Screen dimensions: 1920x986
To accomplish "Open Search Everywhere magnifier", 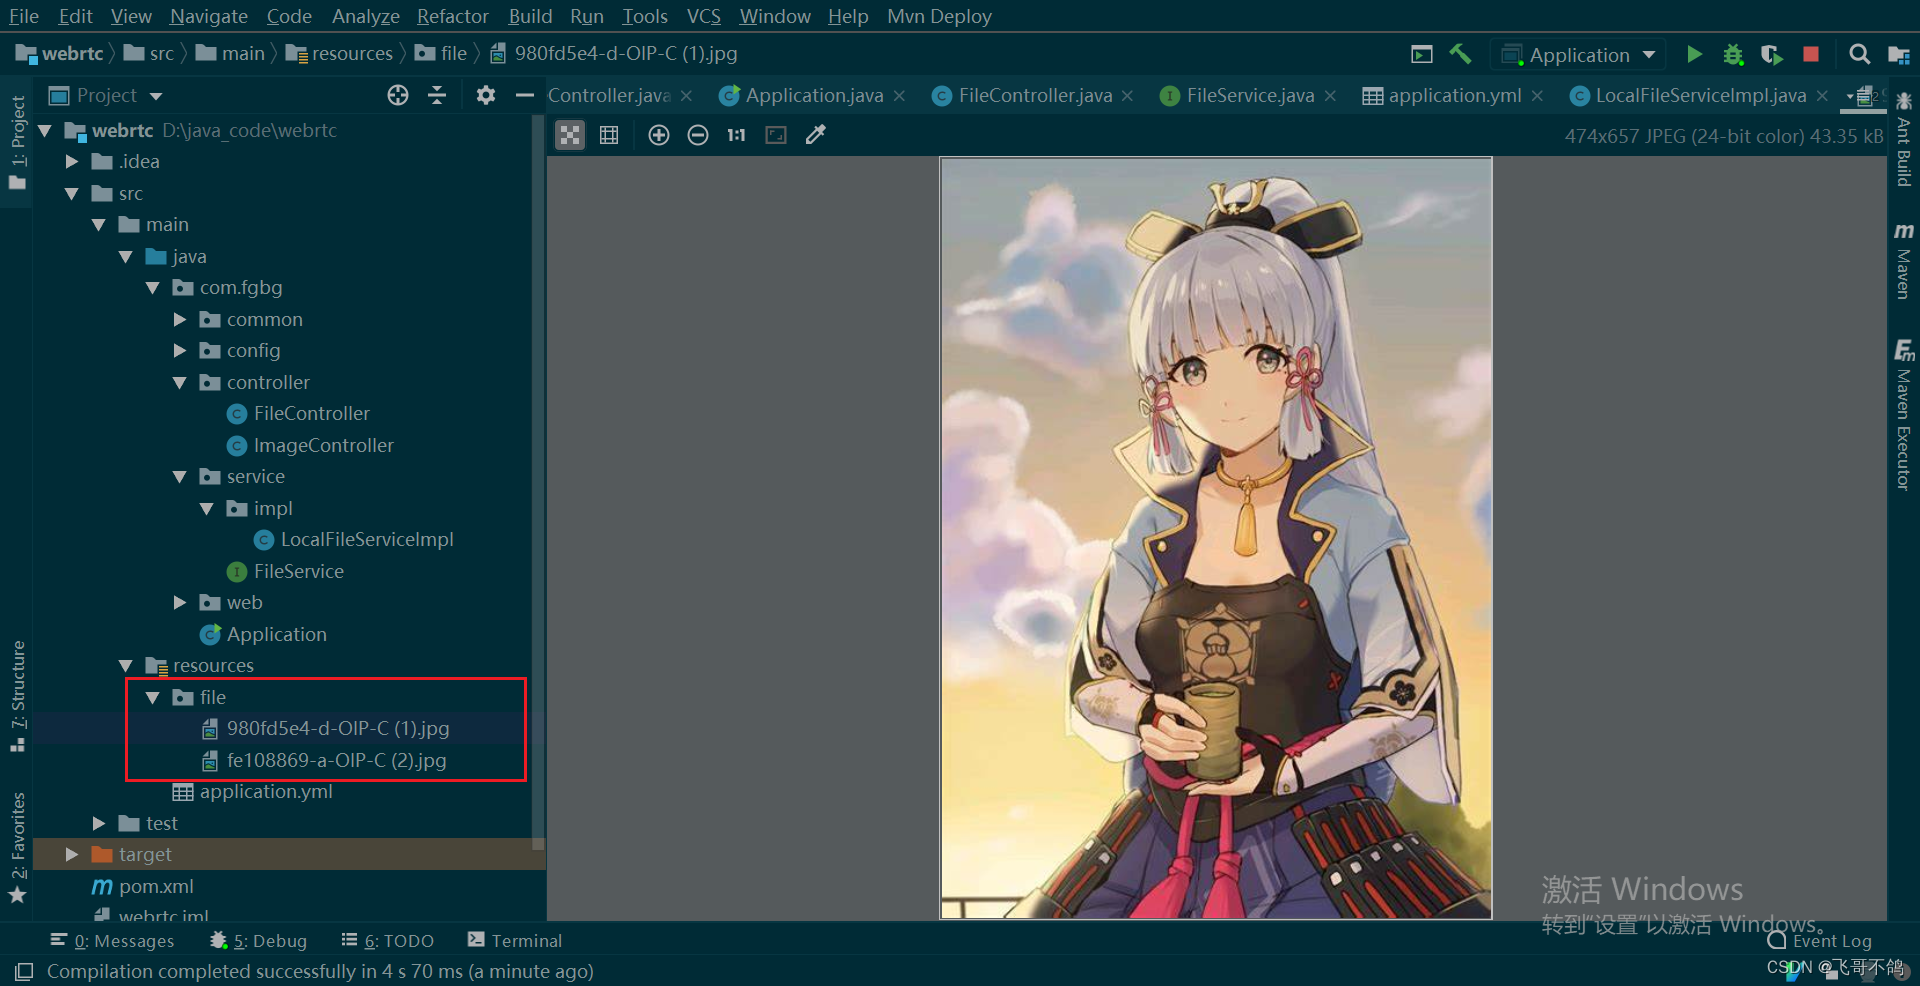I will click(x=1859, y=54).
